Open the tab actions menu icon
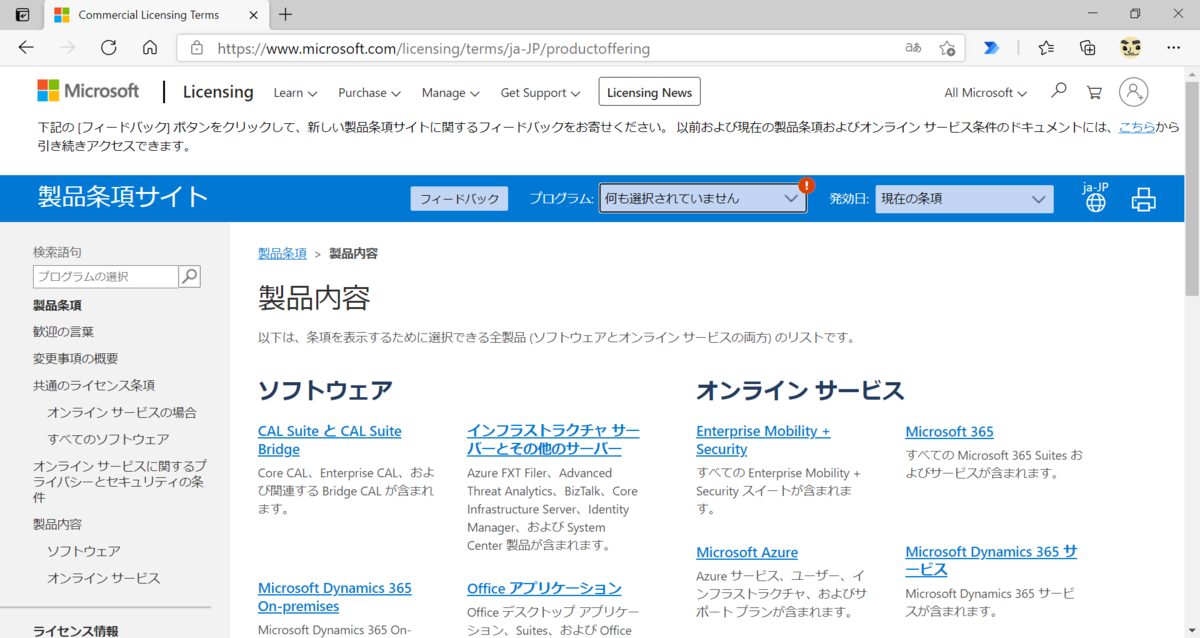This screenshot has width=1200, height=638. pyautogui.click(x=22, y=15)
